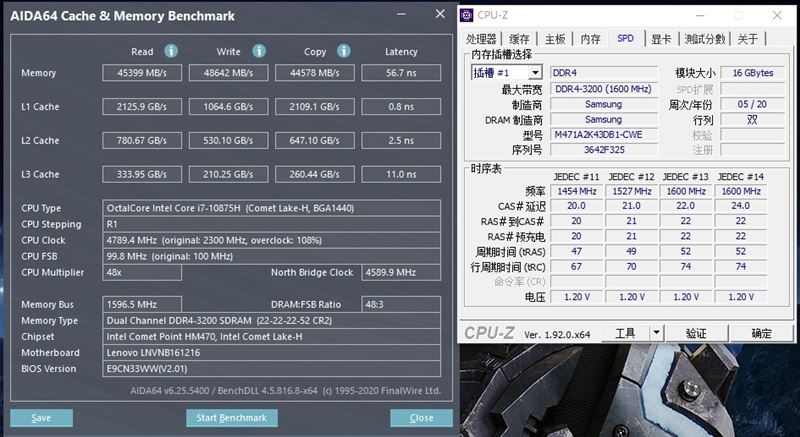Click the Read info icon
The image size is (800, 437).
tap(171, 51)
